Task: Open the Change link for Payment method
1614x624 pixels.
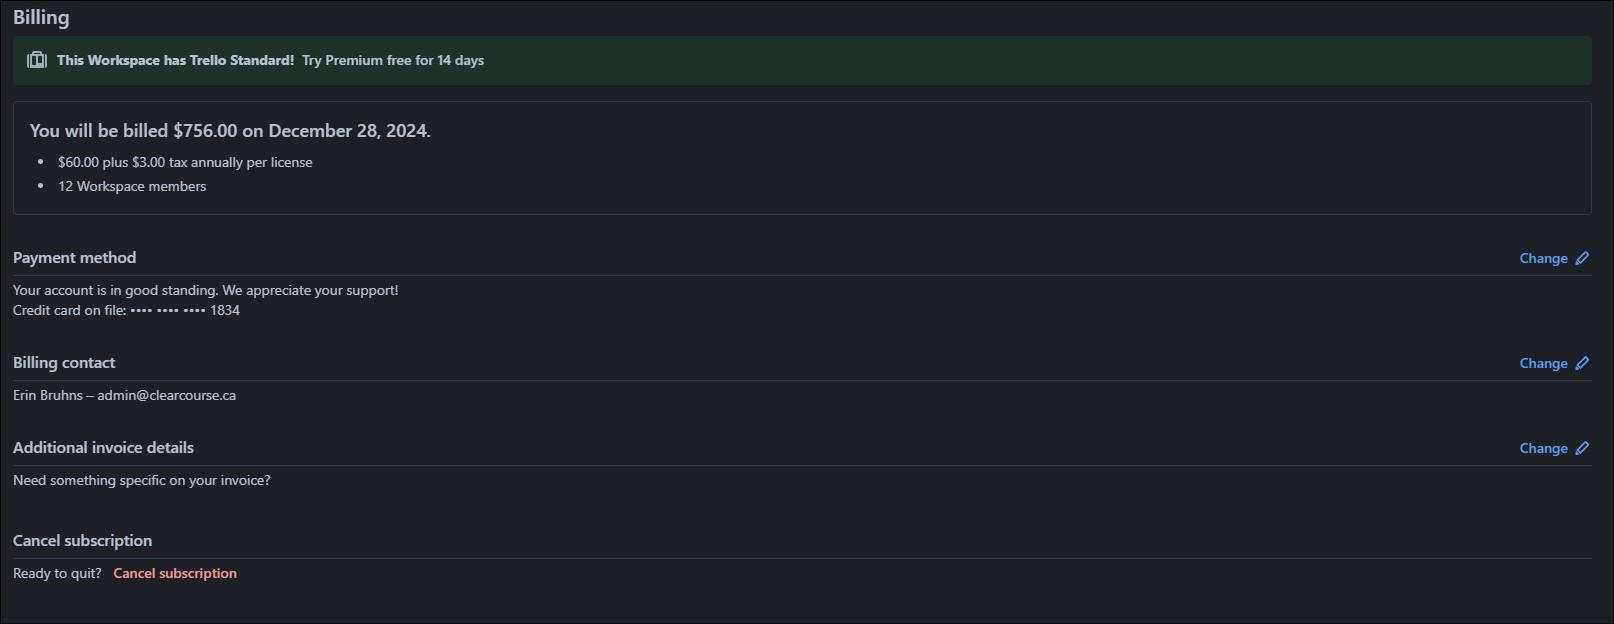Action: [x=1543, y=258]
